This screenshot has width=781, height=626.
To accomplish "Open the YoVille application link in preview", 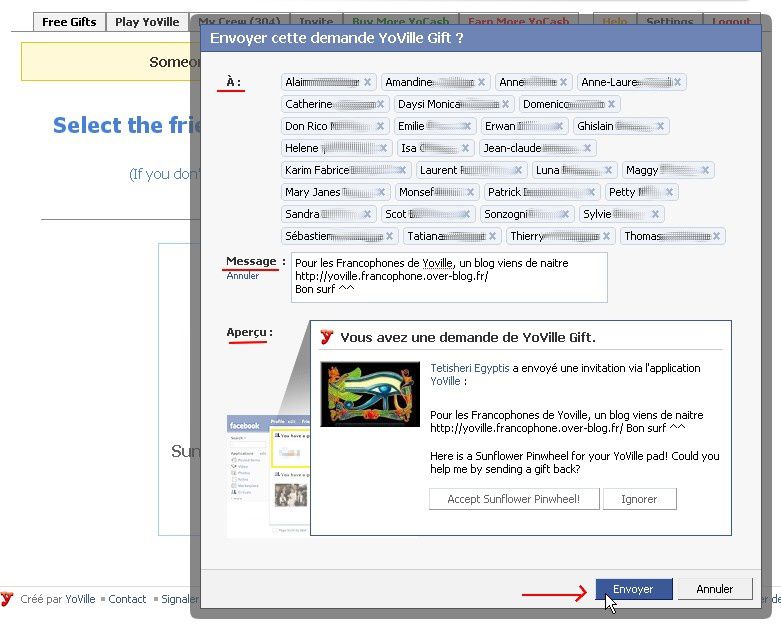I will click(x=445, y=381).
